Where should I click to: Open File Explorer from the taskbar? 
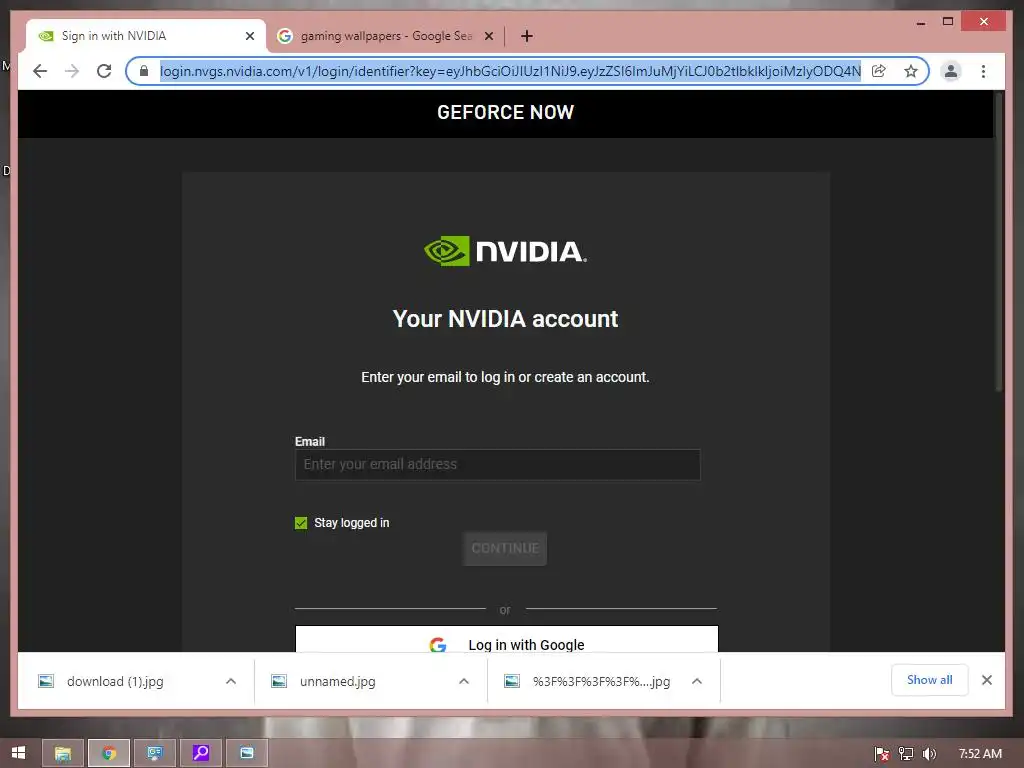tap(63, 753)
